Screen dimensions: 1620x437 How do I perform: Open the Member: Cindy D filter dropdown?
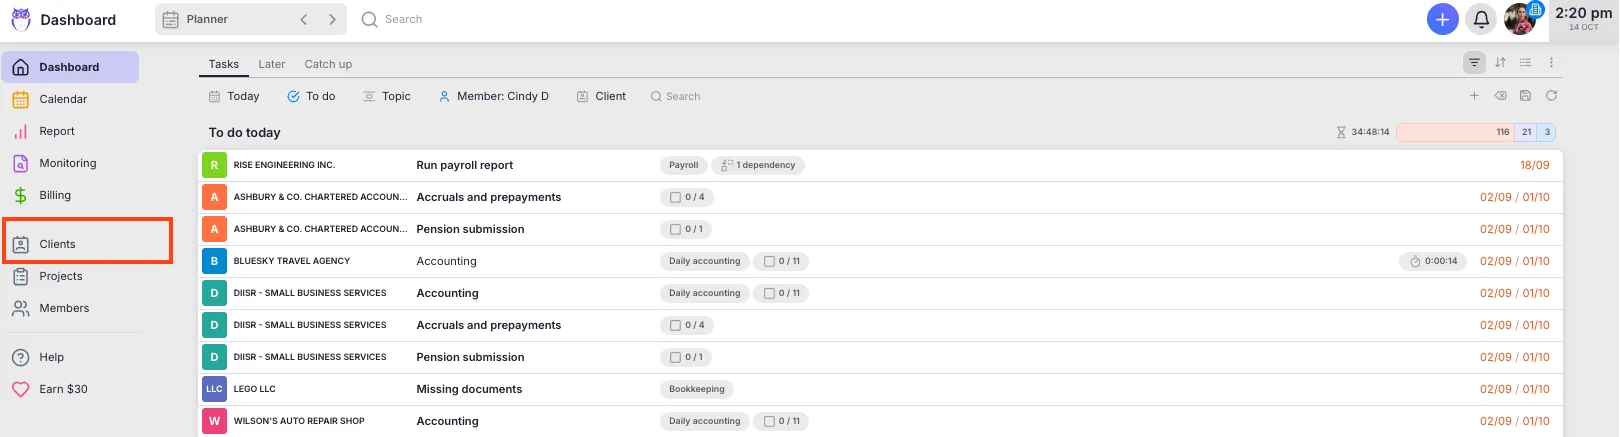(494, 96)
